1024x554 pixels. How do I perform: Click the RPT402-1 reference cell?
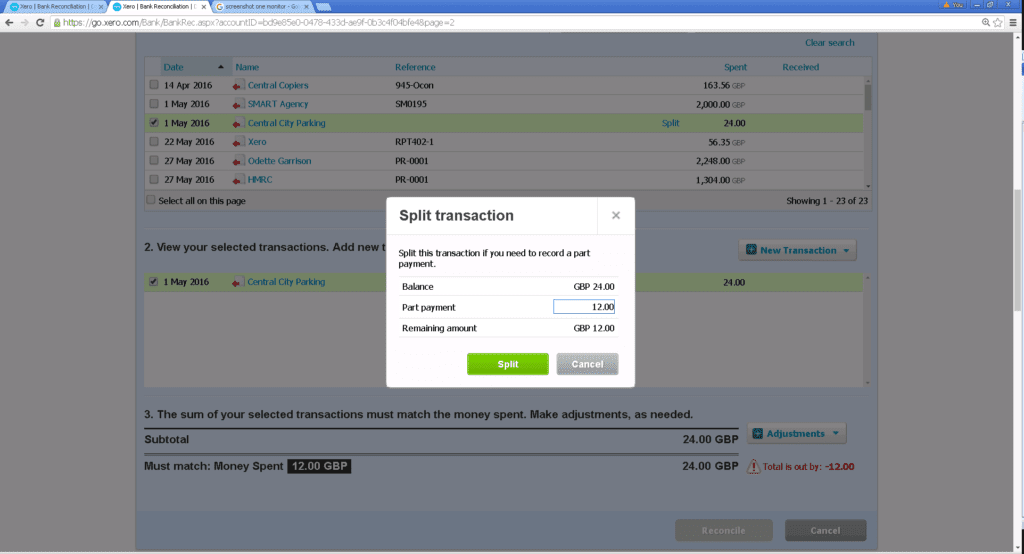(414, 142)
